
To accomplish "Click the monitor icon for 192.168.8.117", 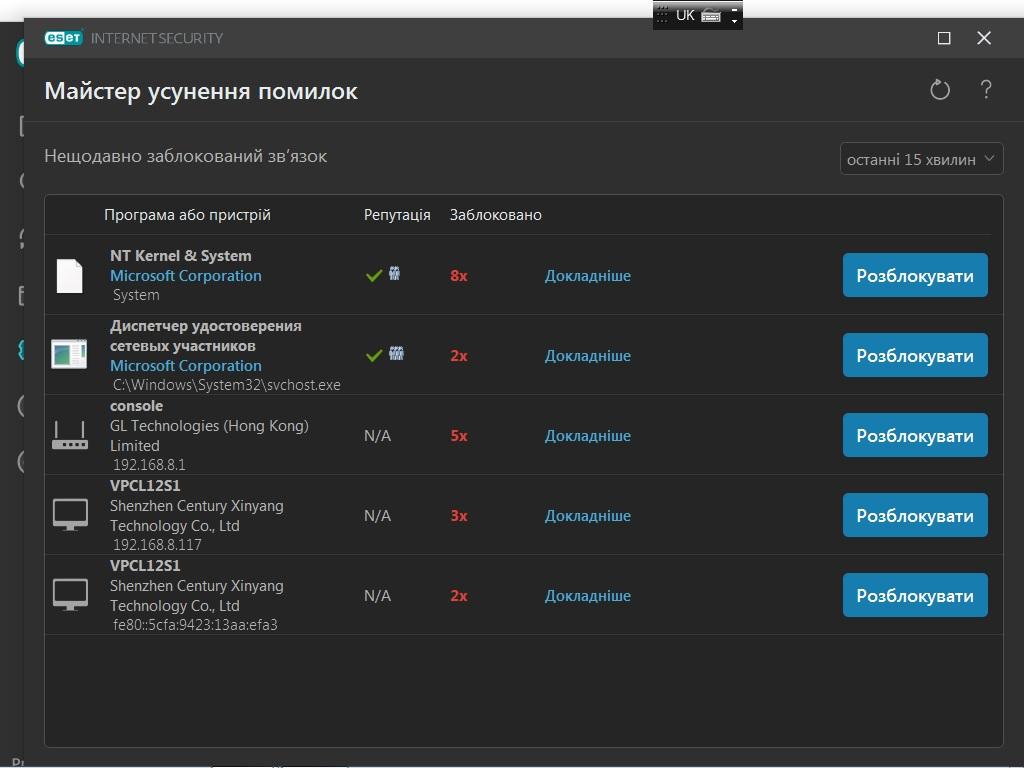I will [x=69, y=515].
